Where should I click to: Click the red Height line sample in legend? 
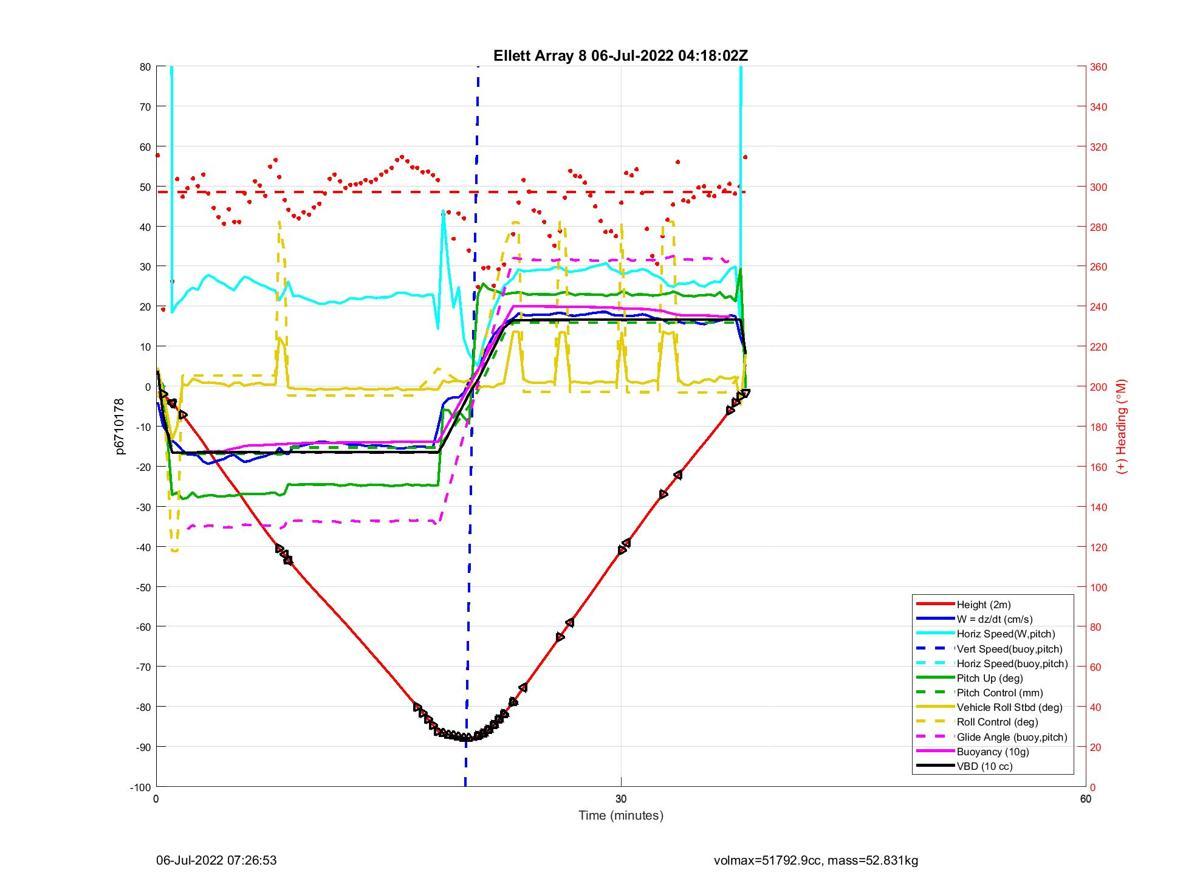tap(934, 604)
